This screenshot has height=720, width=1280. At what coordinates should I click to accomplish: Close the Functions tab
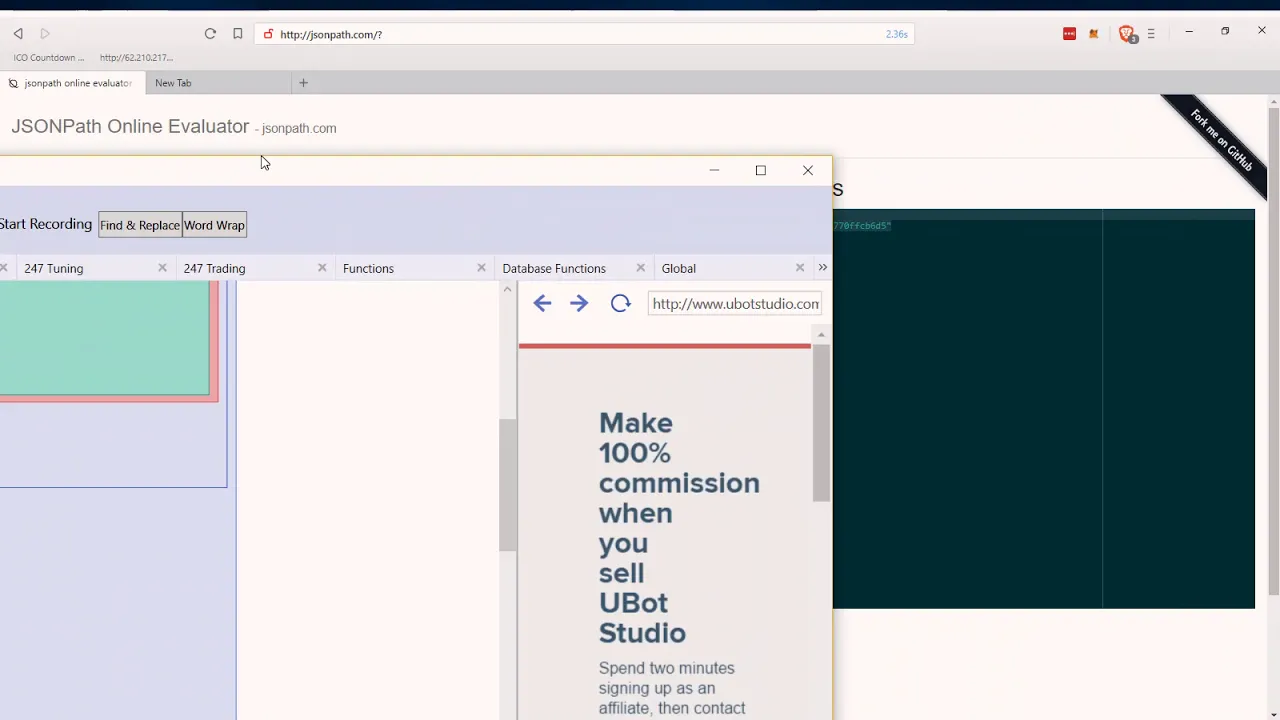tap(481, 268)
